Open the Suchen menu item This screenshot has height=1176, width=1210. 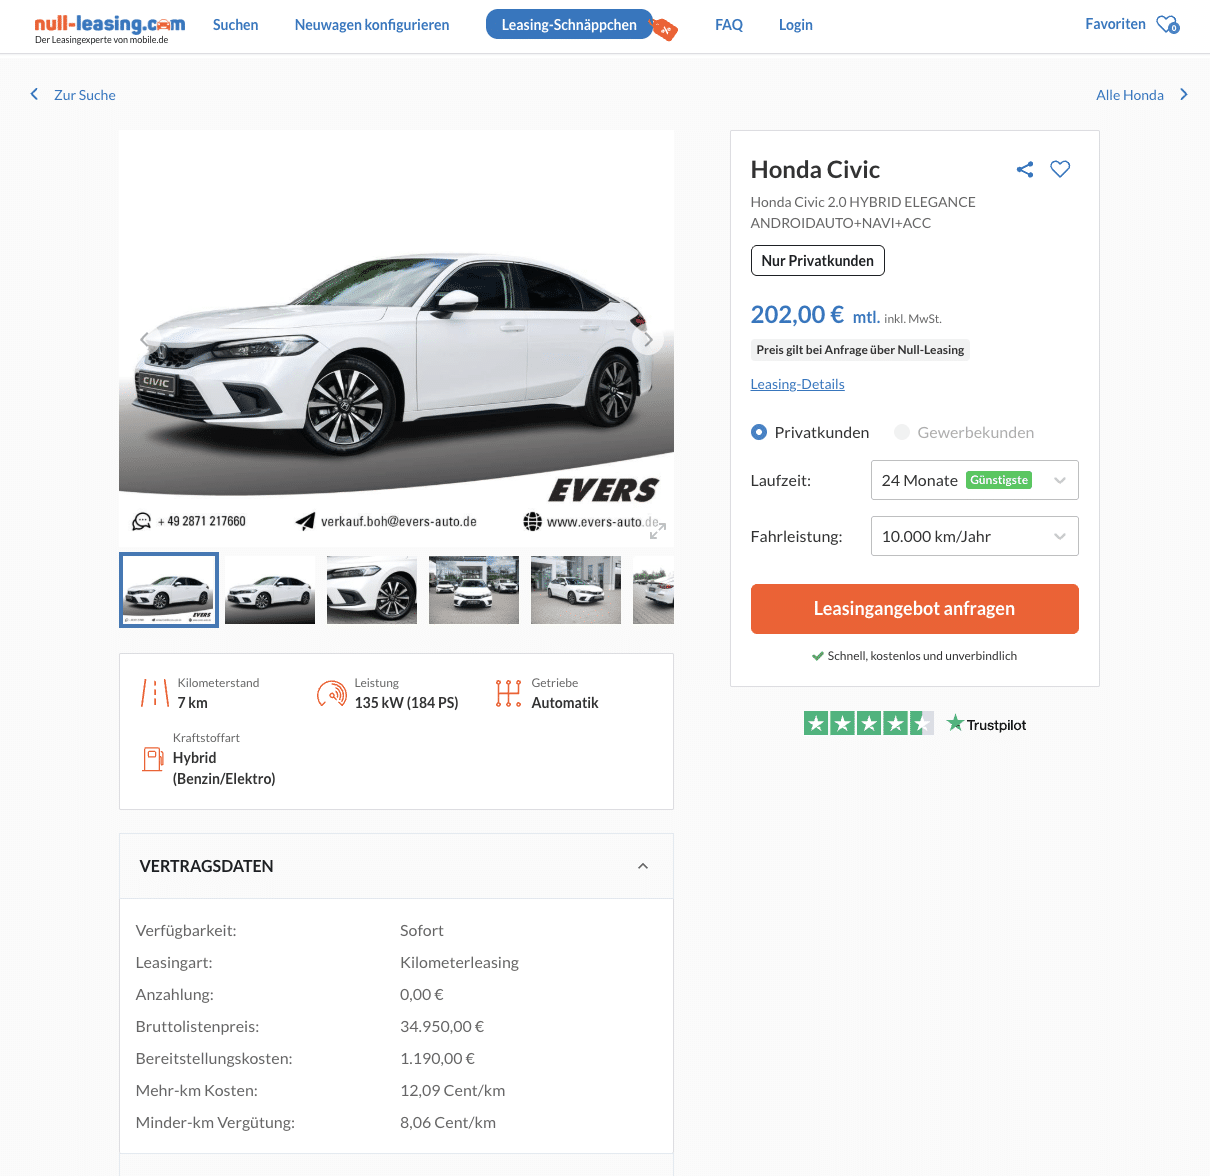236,25
